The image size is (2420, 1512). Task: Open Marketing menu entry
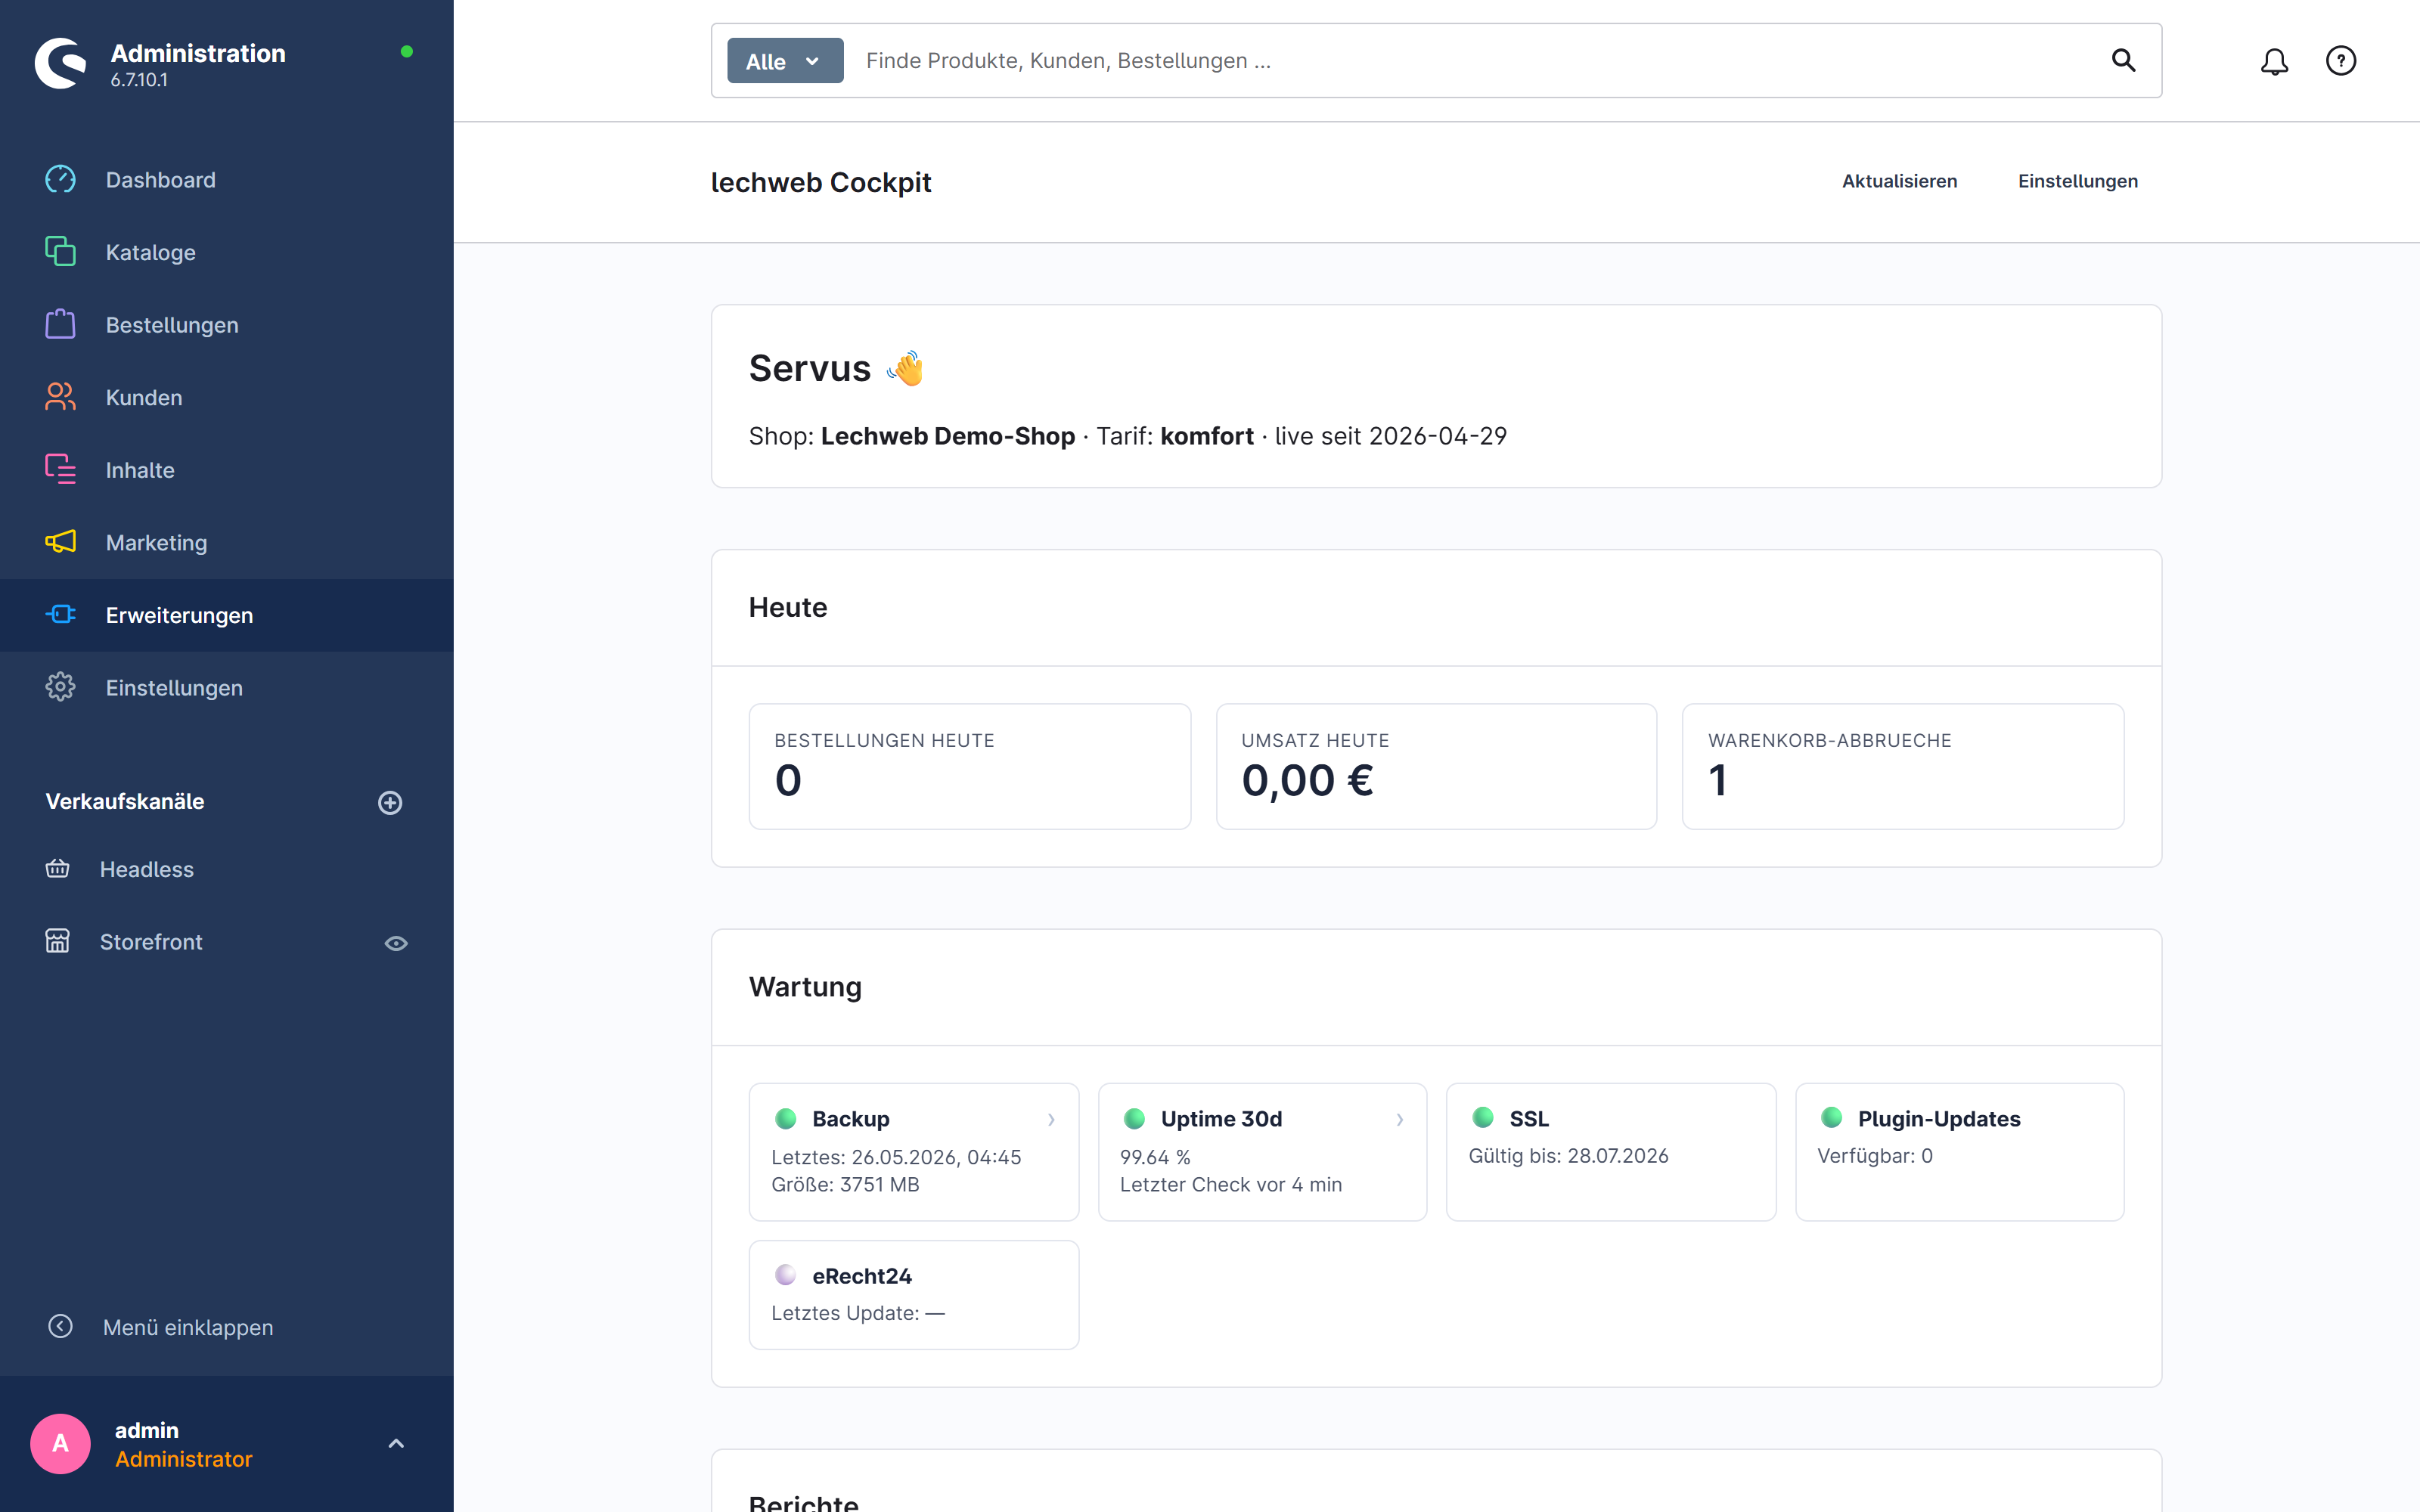click(x=226, y=542)
